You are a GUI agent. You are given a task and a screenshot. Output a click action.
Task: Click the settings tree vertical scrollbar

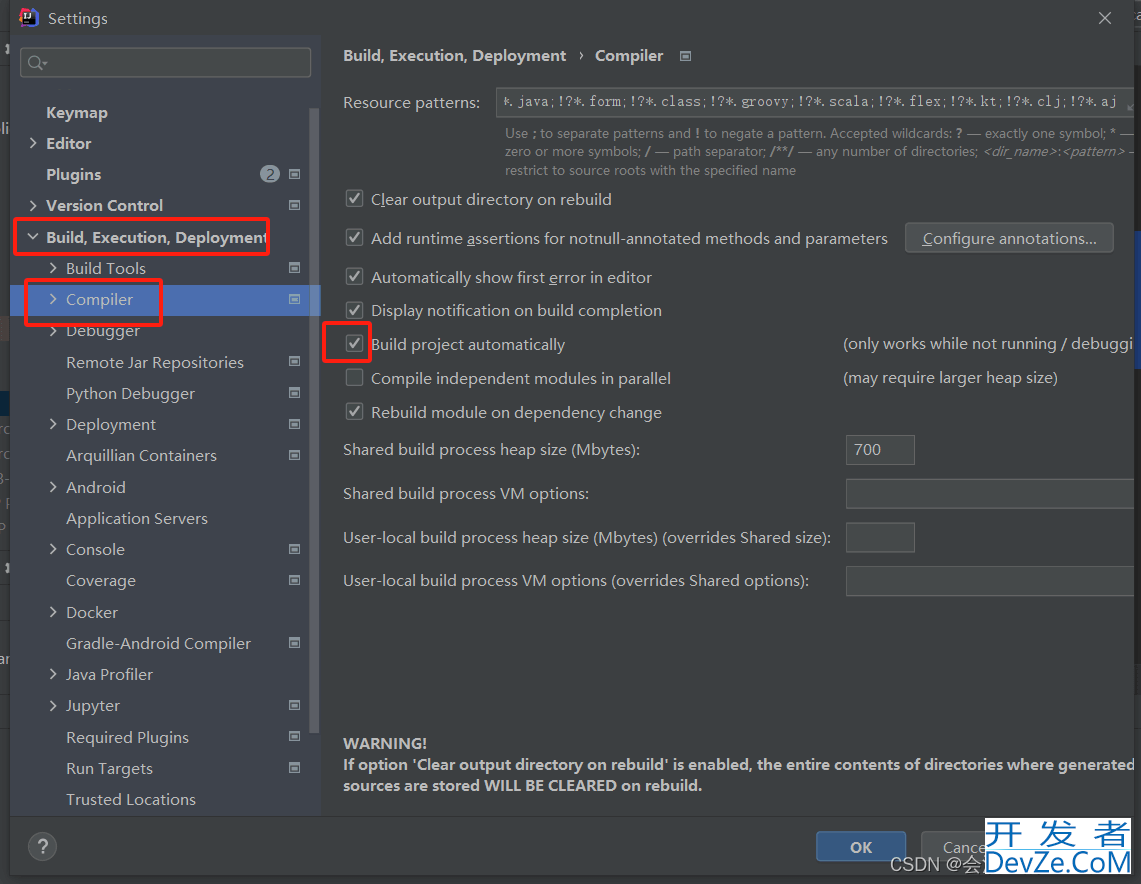click(x=314, y=421)
